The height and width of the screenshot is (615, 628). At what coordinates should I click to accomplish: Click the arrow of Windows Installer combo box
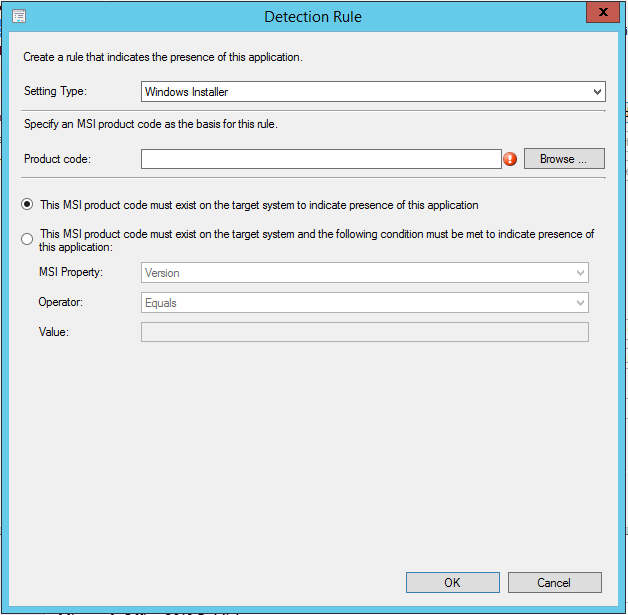[597, 92]
